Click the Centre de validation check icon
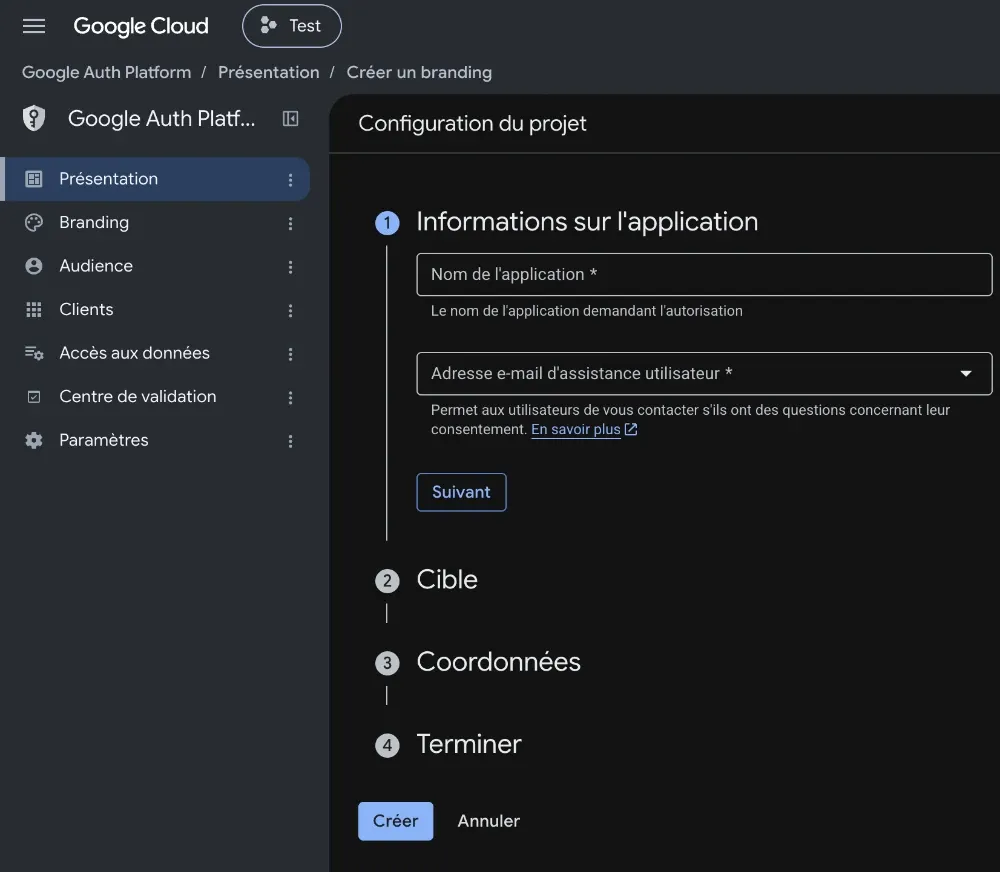The height and width of the screenshot is (872, 1000). click(x=34, y=397)
